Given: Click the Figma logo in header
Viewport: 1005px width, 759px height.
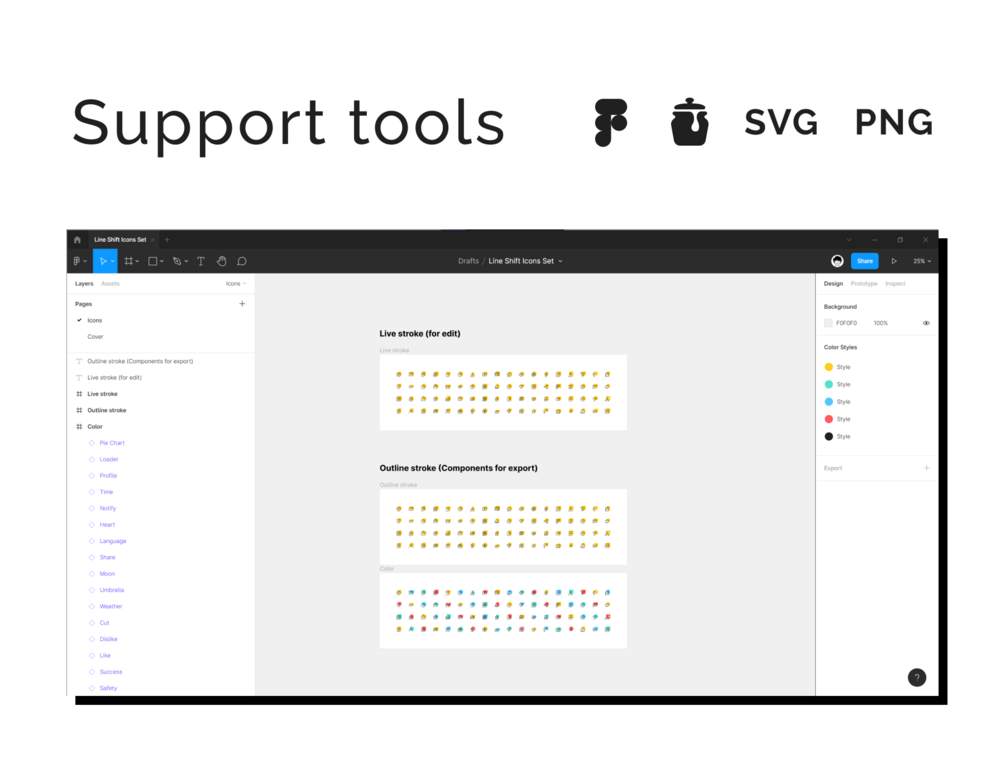Looking at the screenshot, I should [611, 123].
